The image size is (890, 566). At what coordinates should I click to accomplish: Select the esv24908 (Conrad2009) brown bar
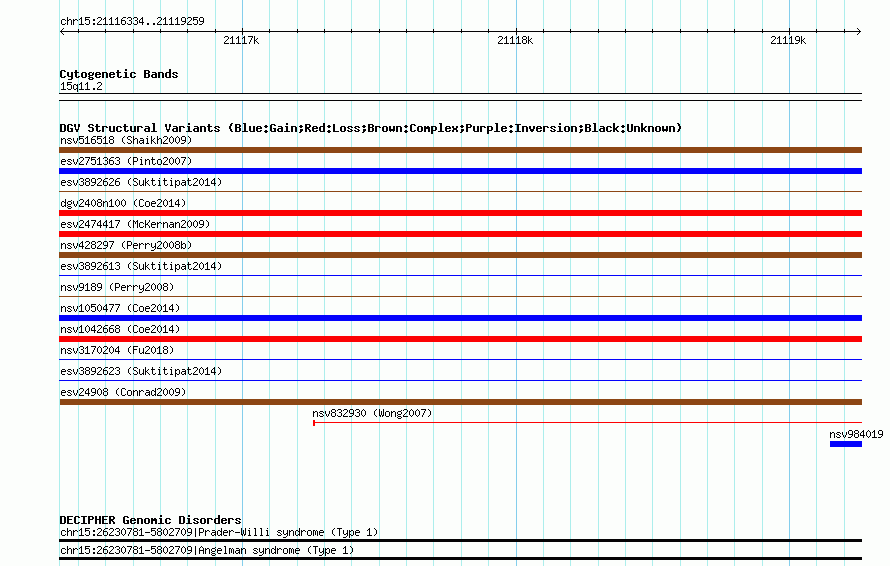click(x=460, y=402)
